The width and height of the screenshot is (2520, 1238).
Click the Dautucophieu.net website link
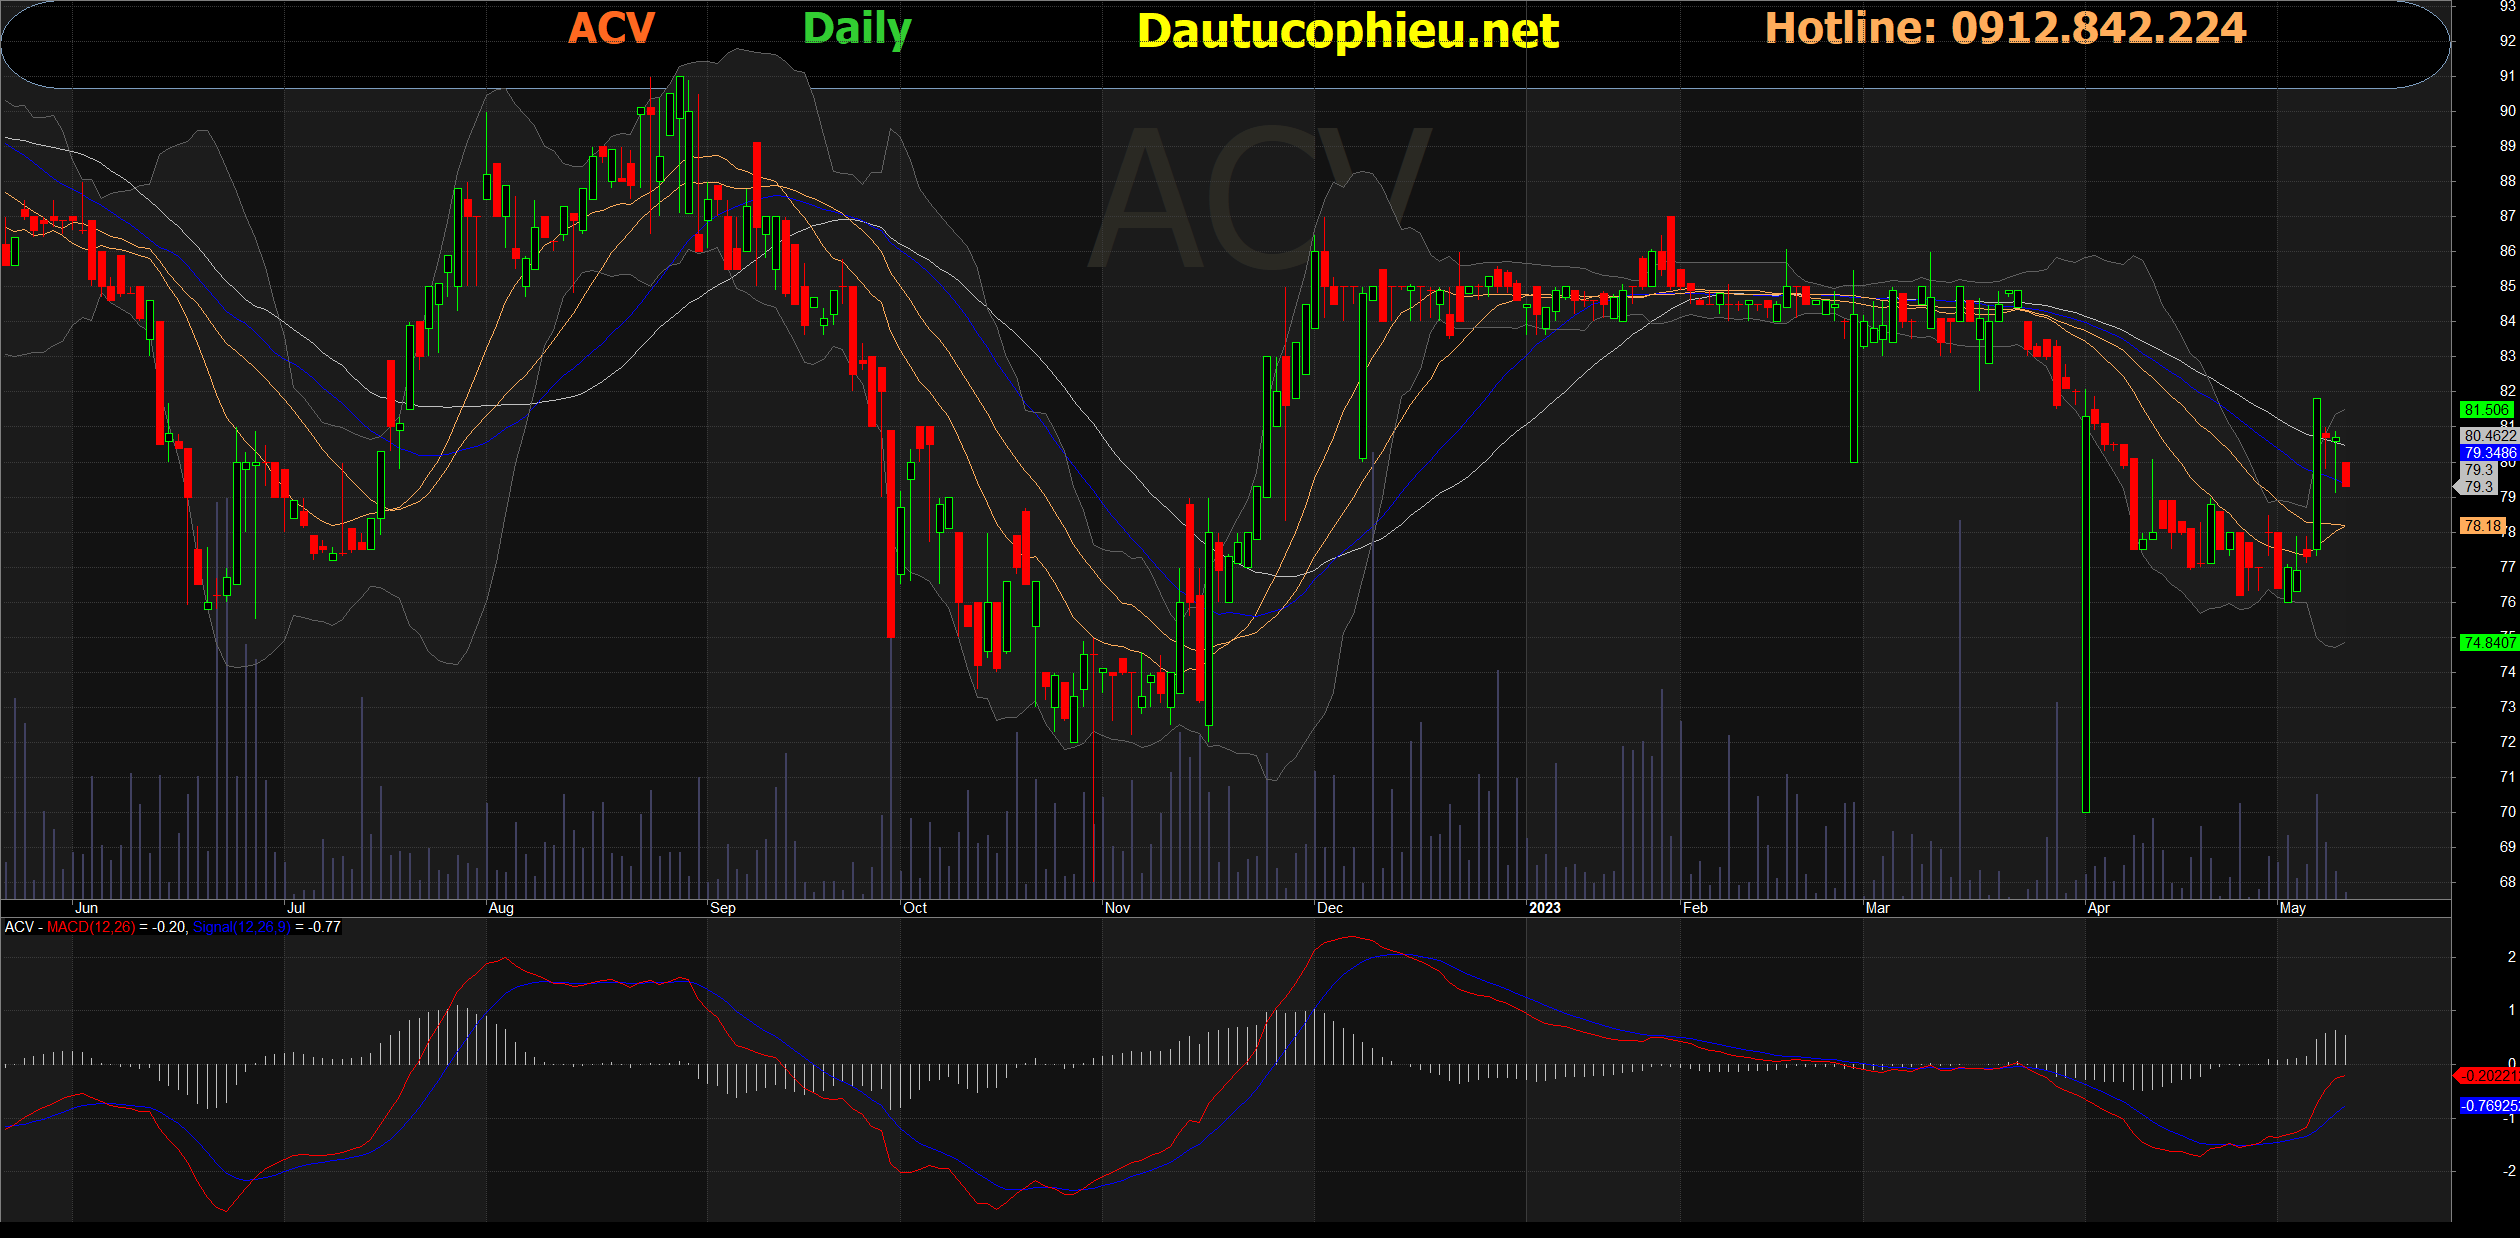[x=1347, y=31]
